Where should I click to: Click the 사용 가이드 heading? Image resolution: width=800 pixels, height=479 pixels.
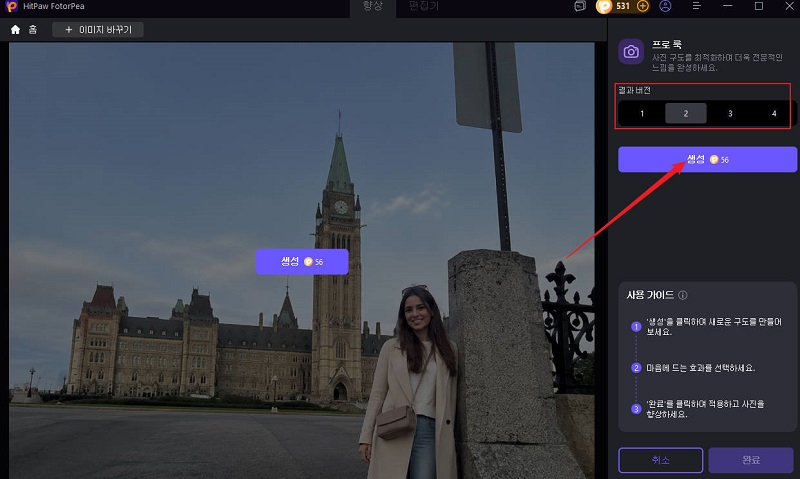[x=650, y=295]
